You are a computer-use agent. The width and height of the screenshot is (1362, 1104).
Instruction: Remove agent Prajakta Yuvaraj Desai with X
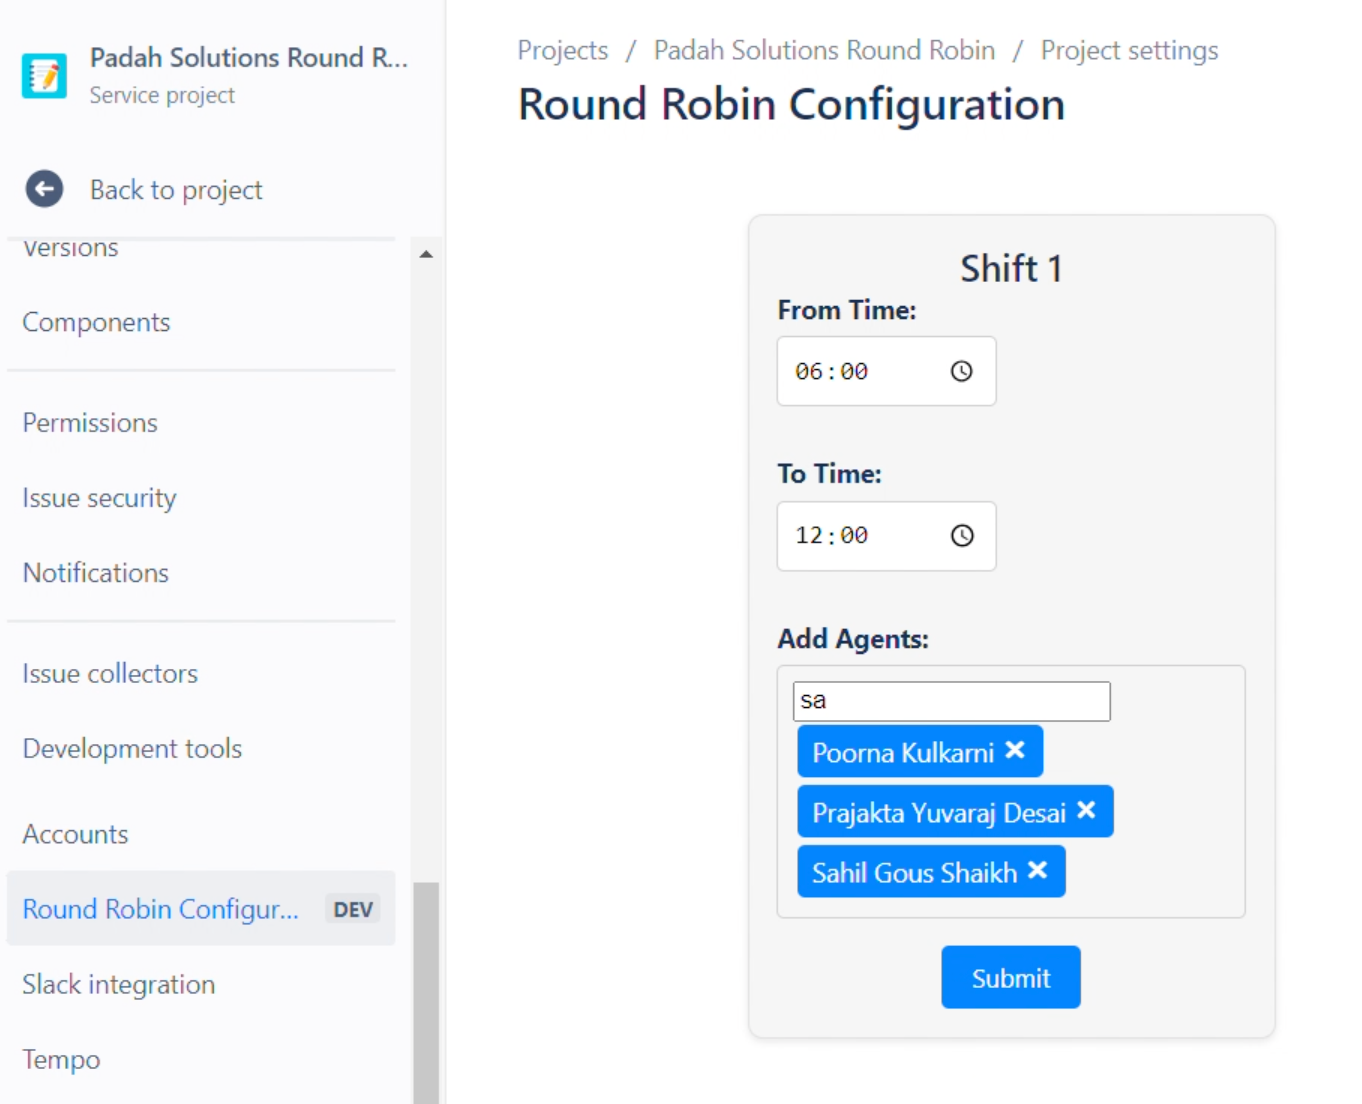click(x=1086, y=811)
